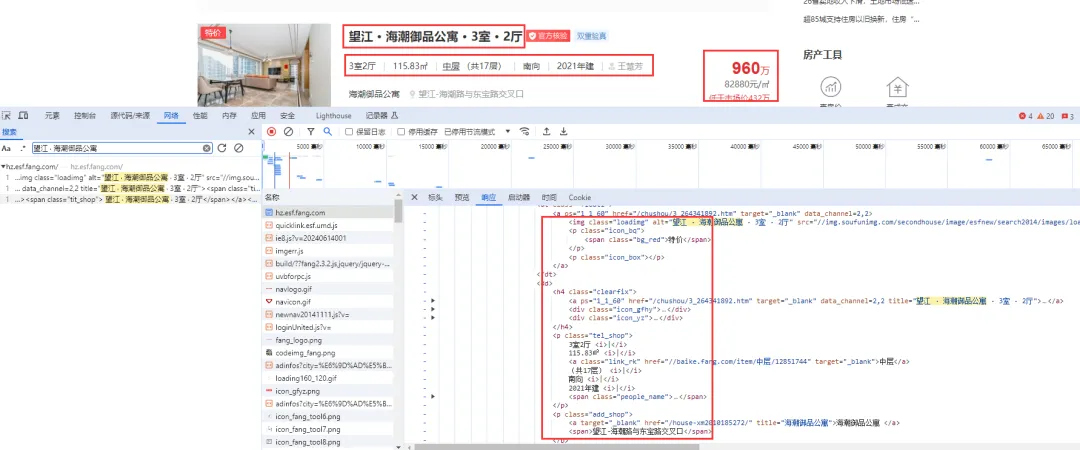Clear the search input text

click(207, 148)
